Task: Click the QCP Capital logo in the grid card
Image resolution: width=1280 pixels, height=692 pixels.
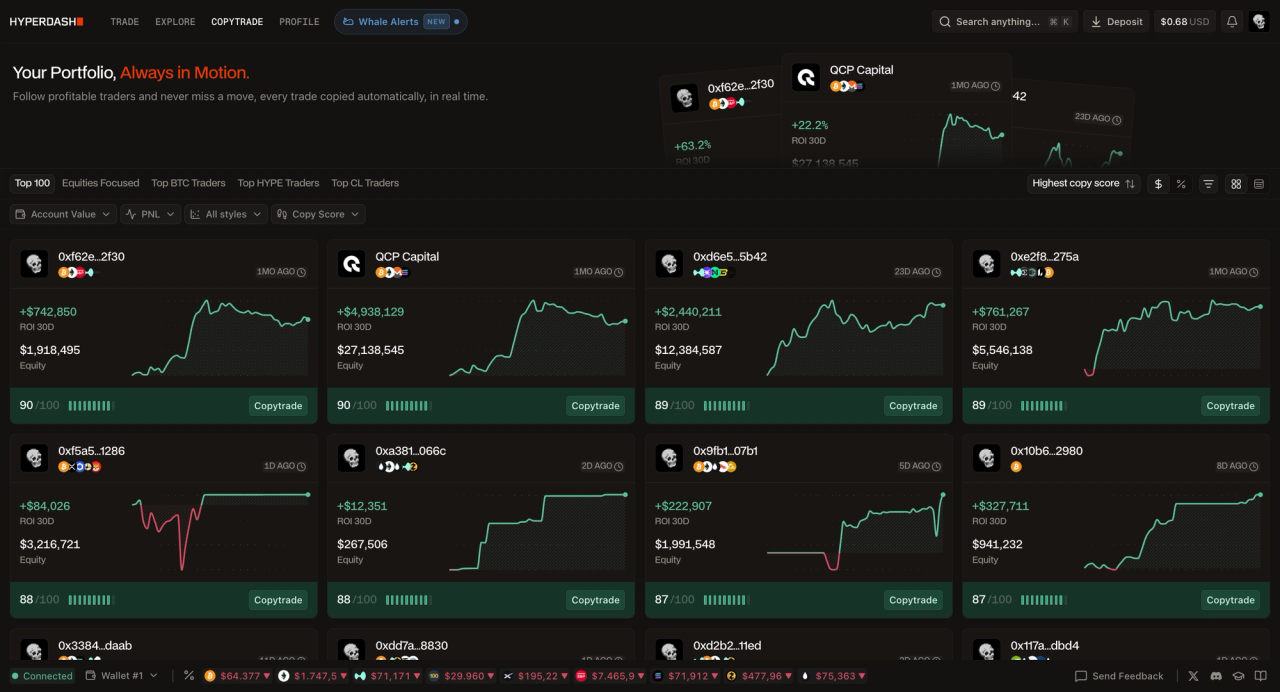Action: pos(351,263)
